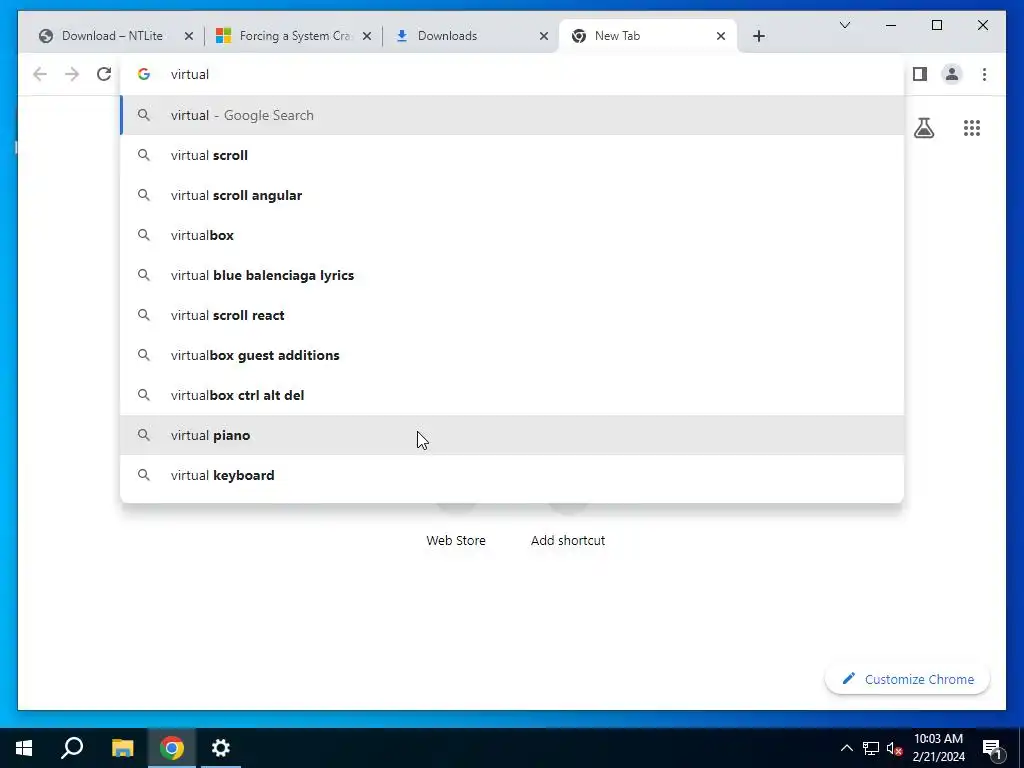Image resolution: width=1024 pixels, height=768 pixels.
Task: Expand the tab search chevron
Action: pyautogui.click(x=844, y=25)
